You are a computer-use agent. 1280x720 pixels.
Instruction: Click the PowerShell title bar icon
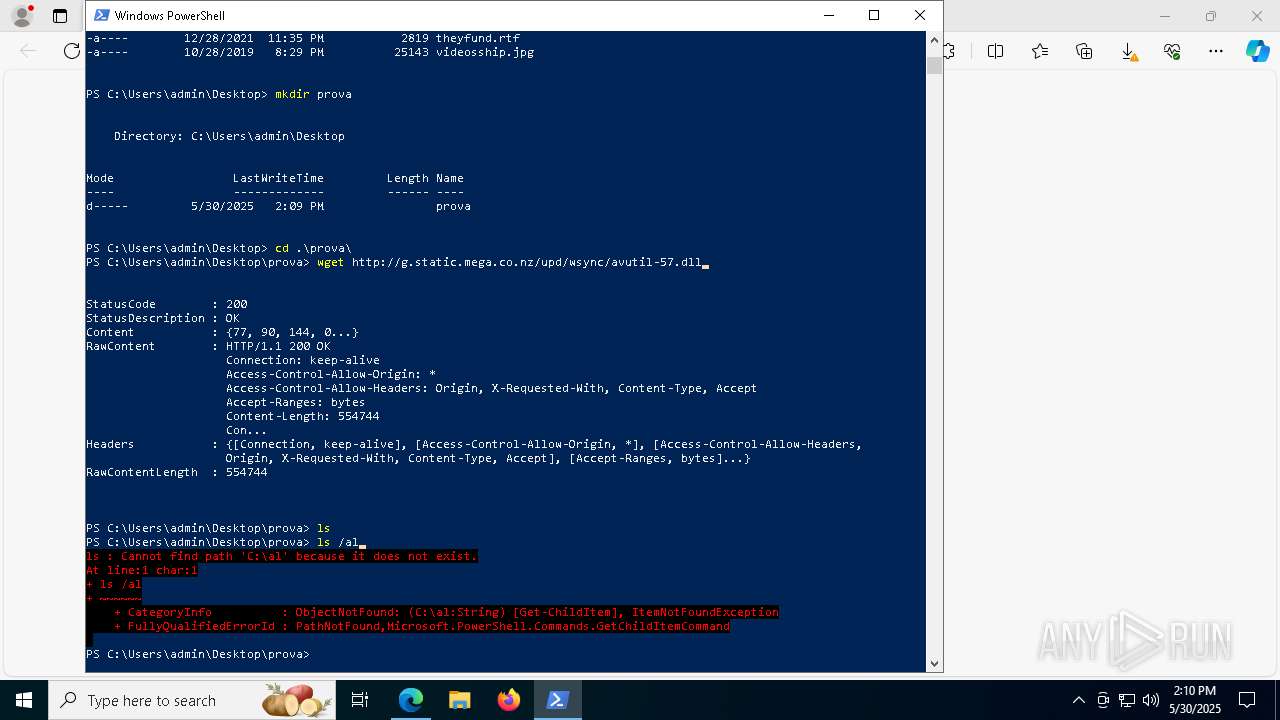pos(101,15)
